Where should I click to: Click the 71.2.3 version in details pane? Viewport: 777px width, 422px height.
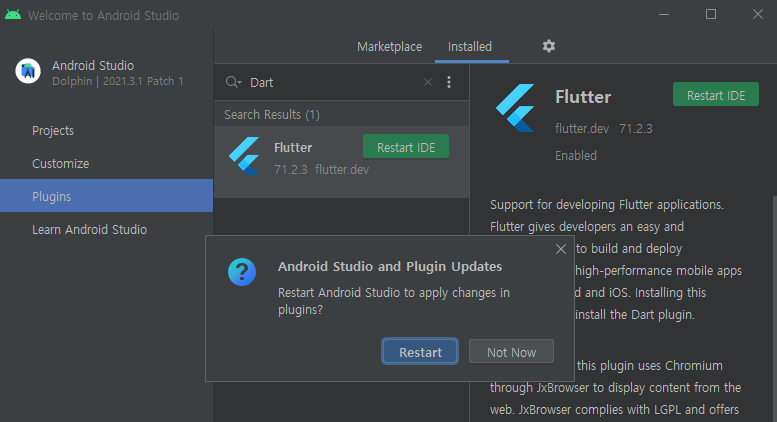click(x=636, y=129)
